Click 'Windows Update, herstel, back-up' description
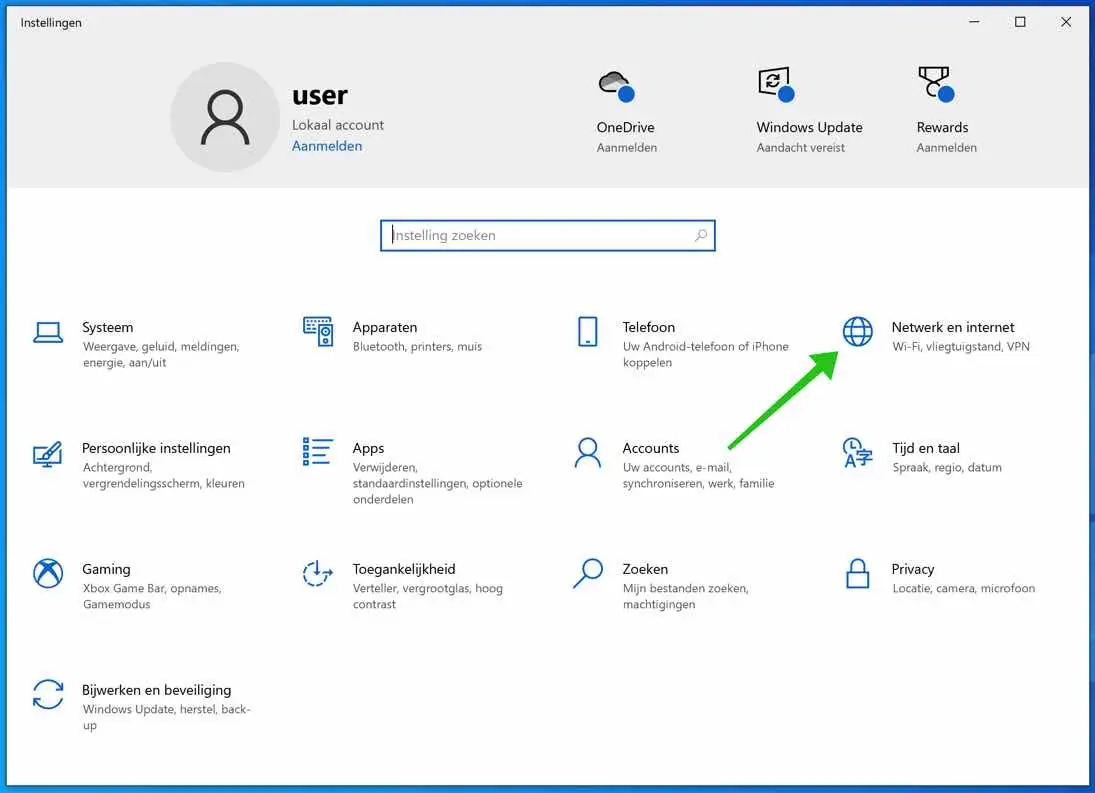This screenshot has width=1095, height=793. coord(166,717)
